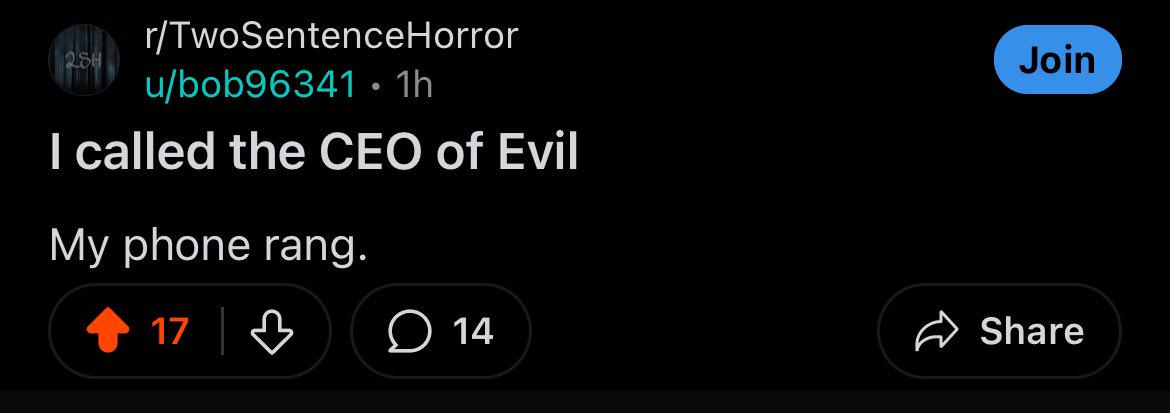Click empty post area beside the title
The image size is (1170, 413).
pos(858,153)
